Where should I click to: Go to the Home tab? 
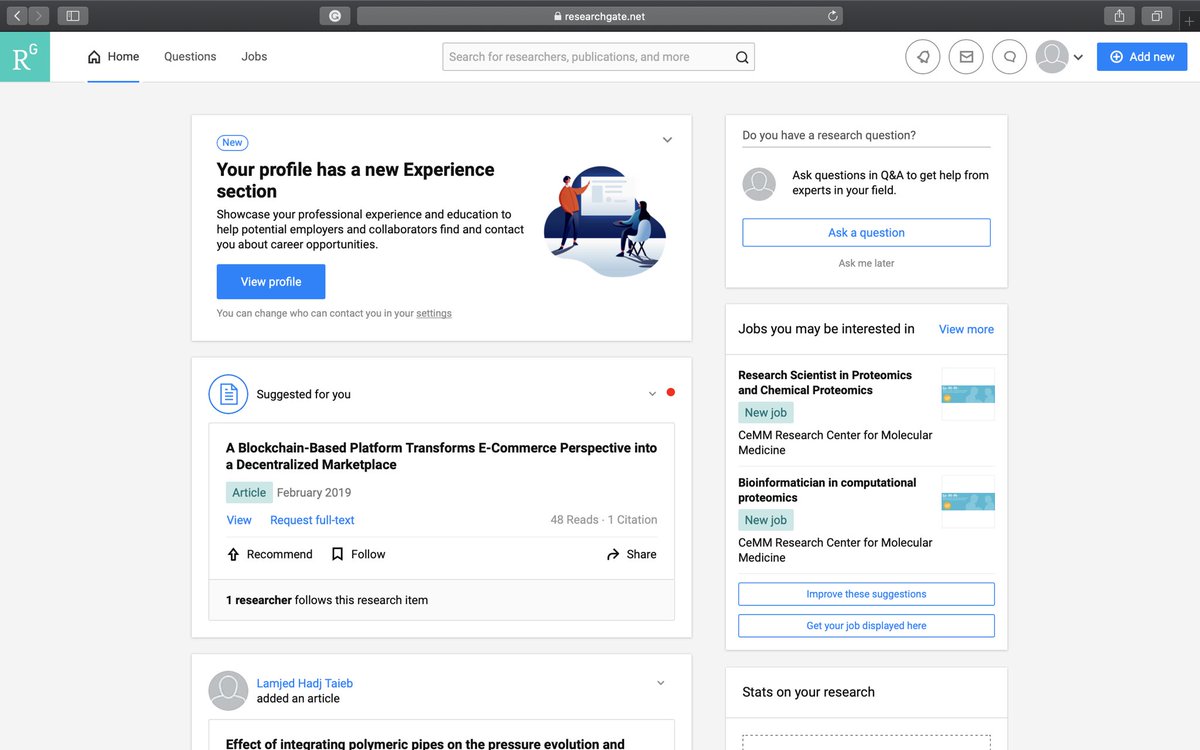(x=113, y=57)
